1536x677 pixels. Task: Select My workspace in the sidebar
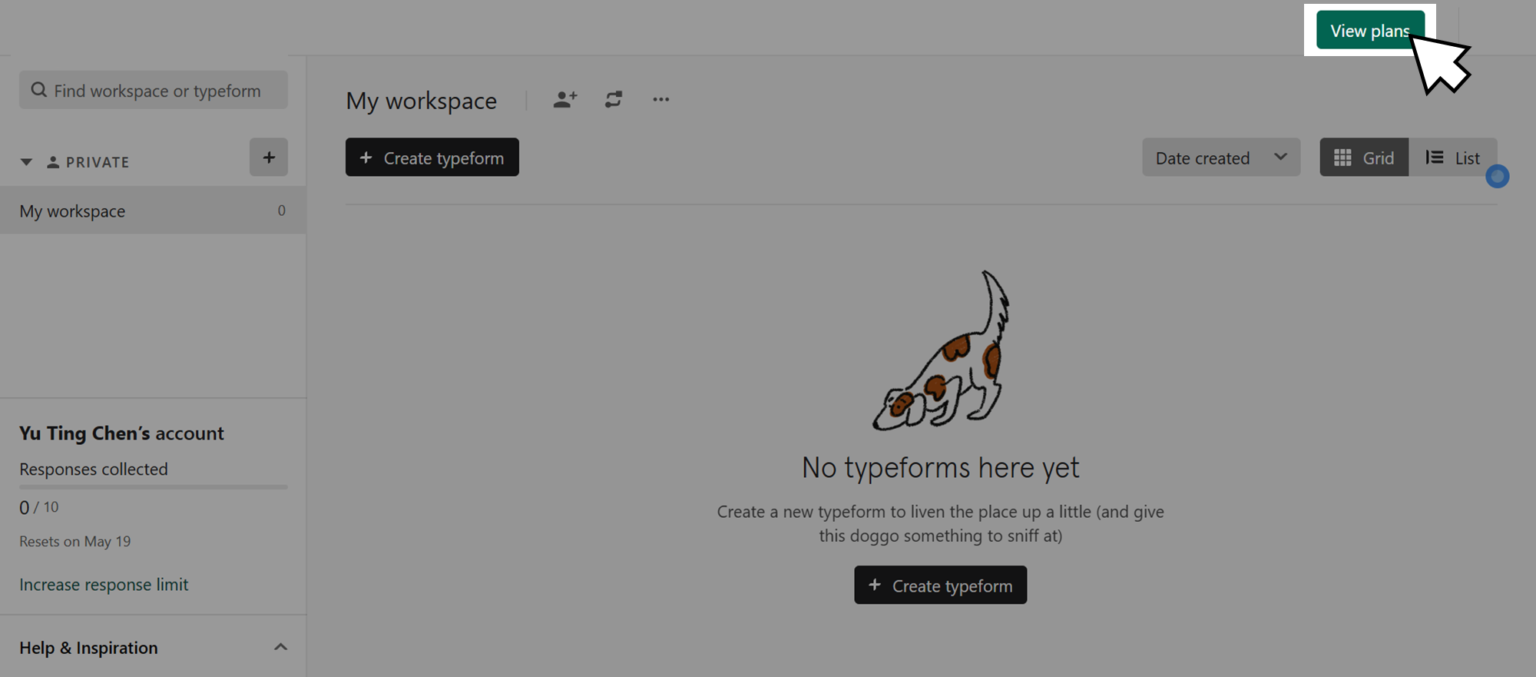(x=73, y=211)
